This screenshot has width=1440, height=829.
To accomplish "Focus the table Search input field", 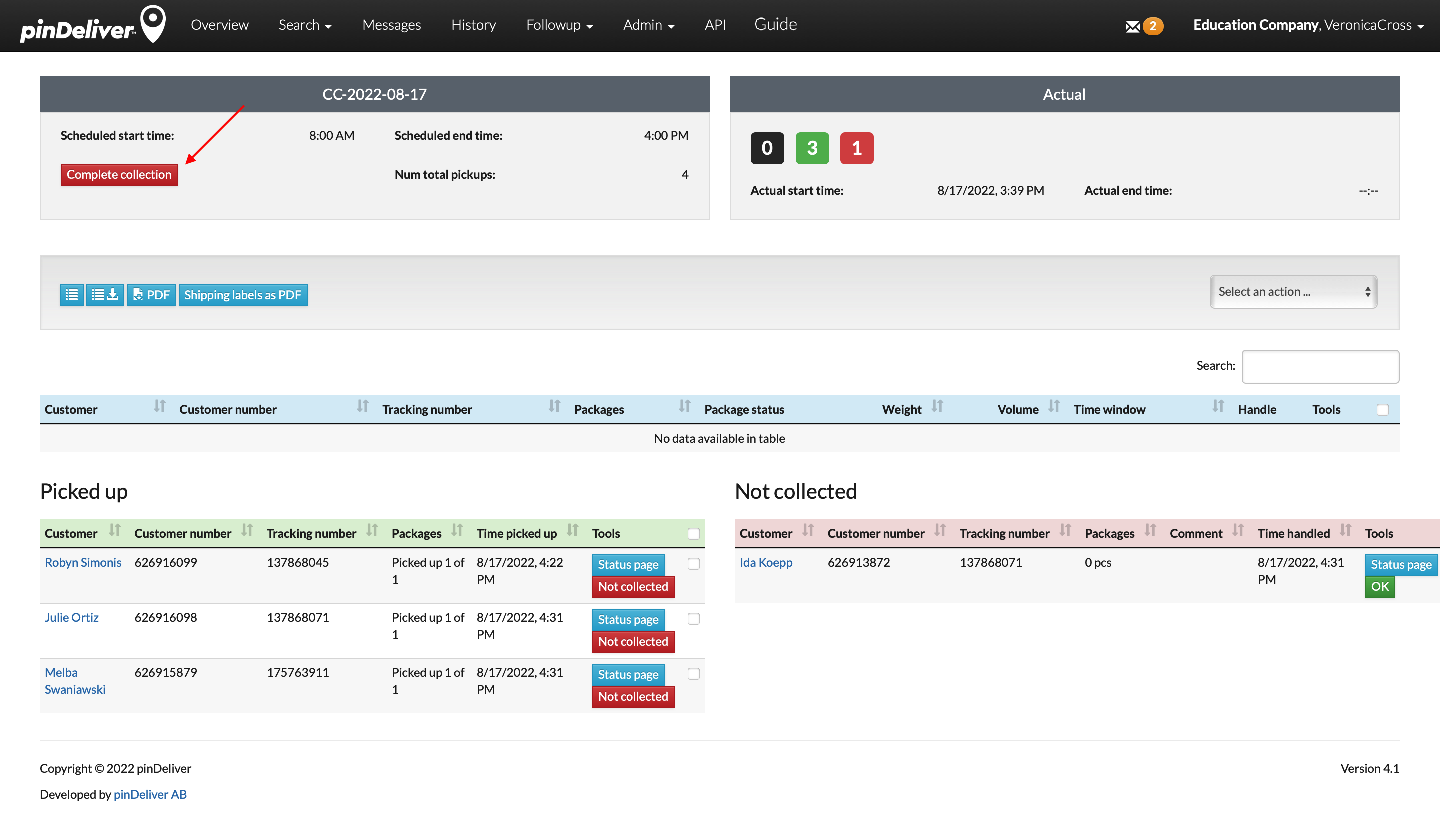I will click(x=1320, y=366).
